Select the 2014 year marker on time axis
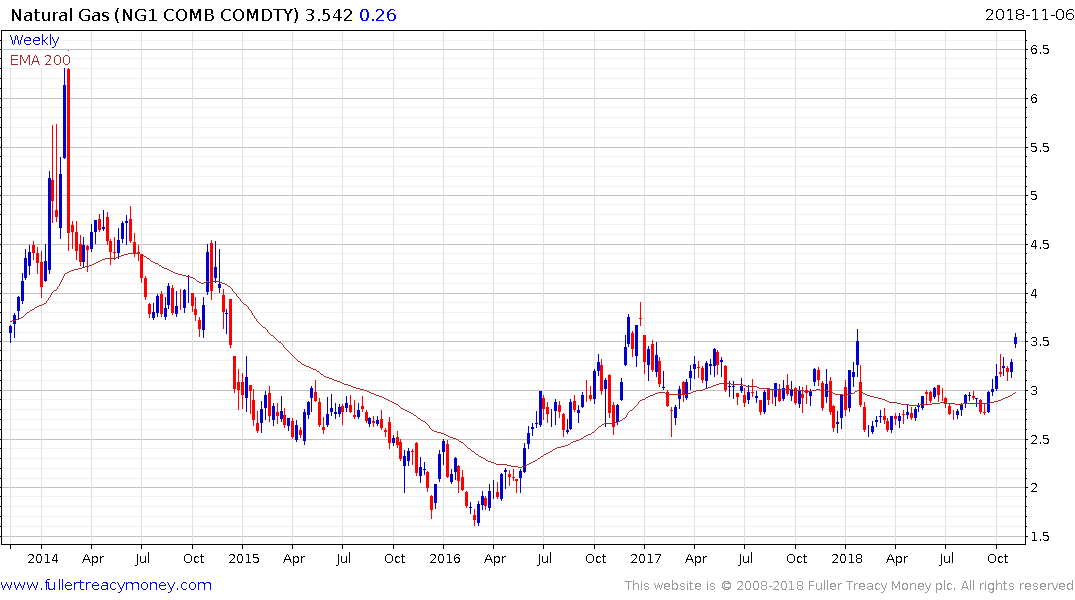This screenshot has width=1075, height=600. 43,558
